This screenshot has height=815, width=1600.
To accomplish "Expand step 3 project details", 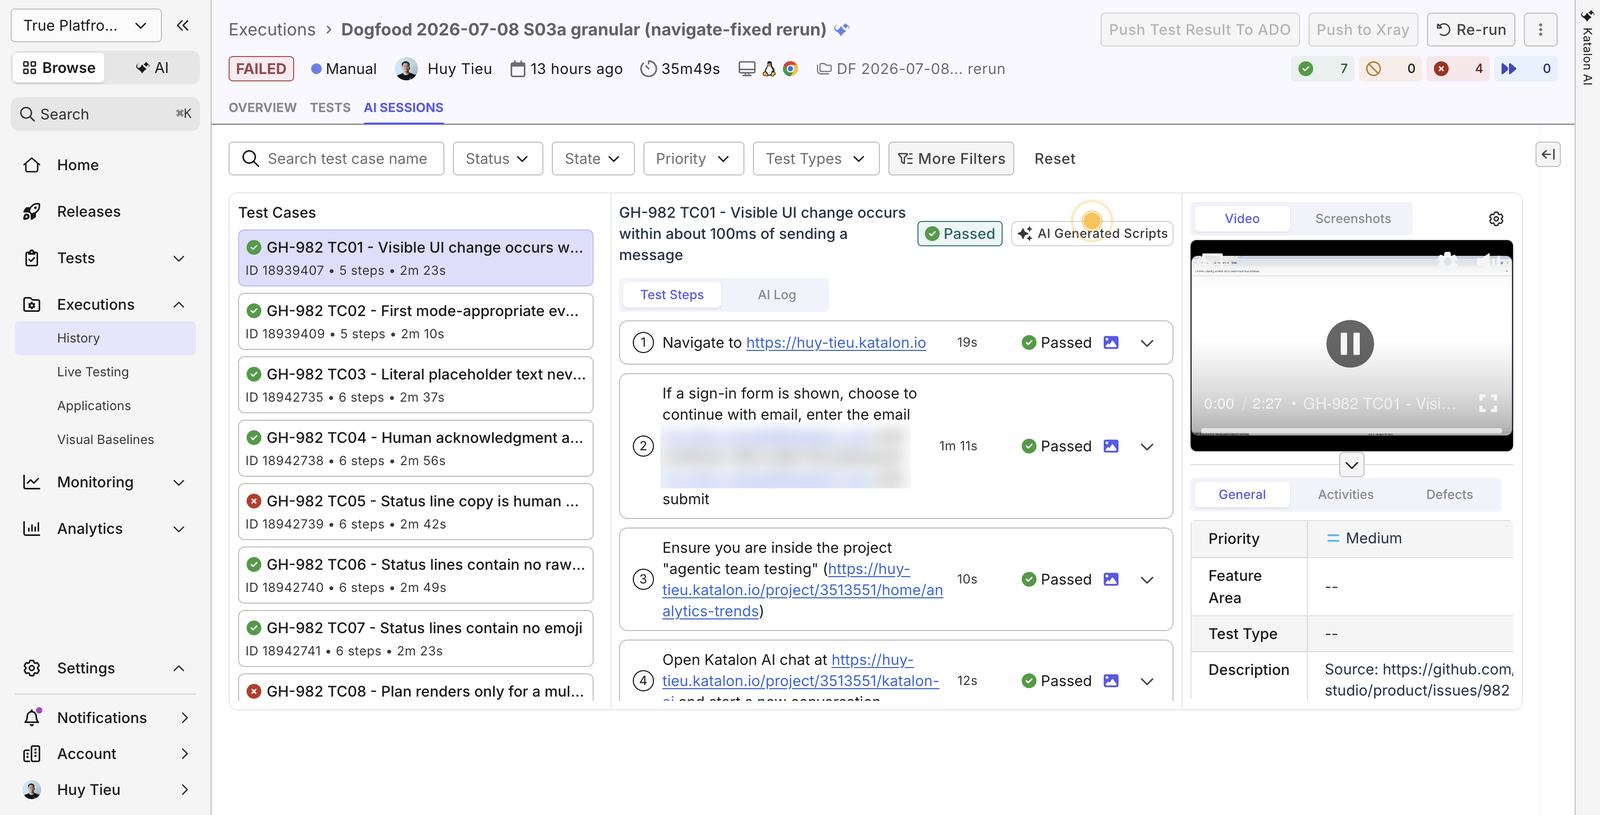I will coord(1147,580).
